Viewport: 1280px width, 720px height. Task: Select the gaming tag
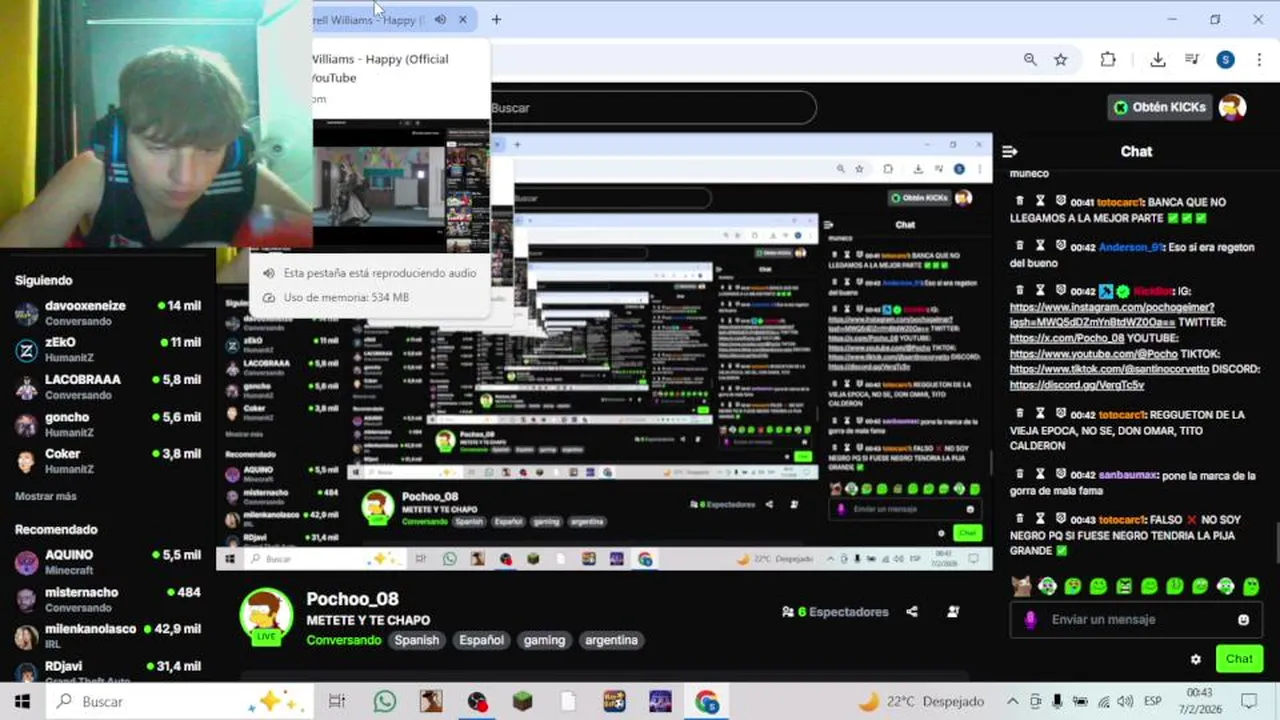544,640
